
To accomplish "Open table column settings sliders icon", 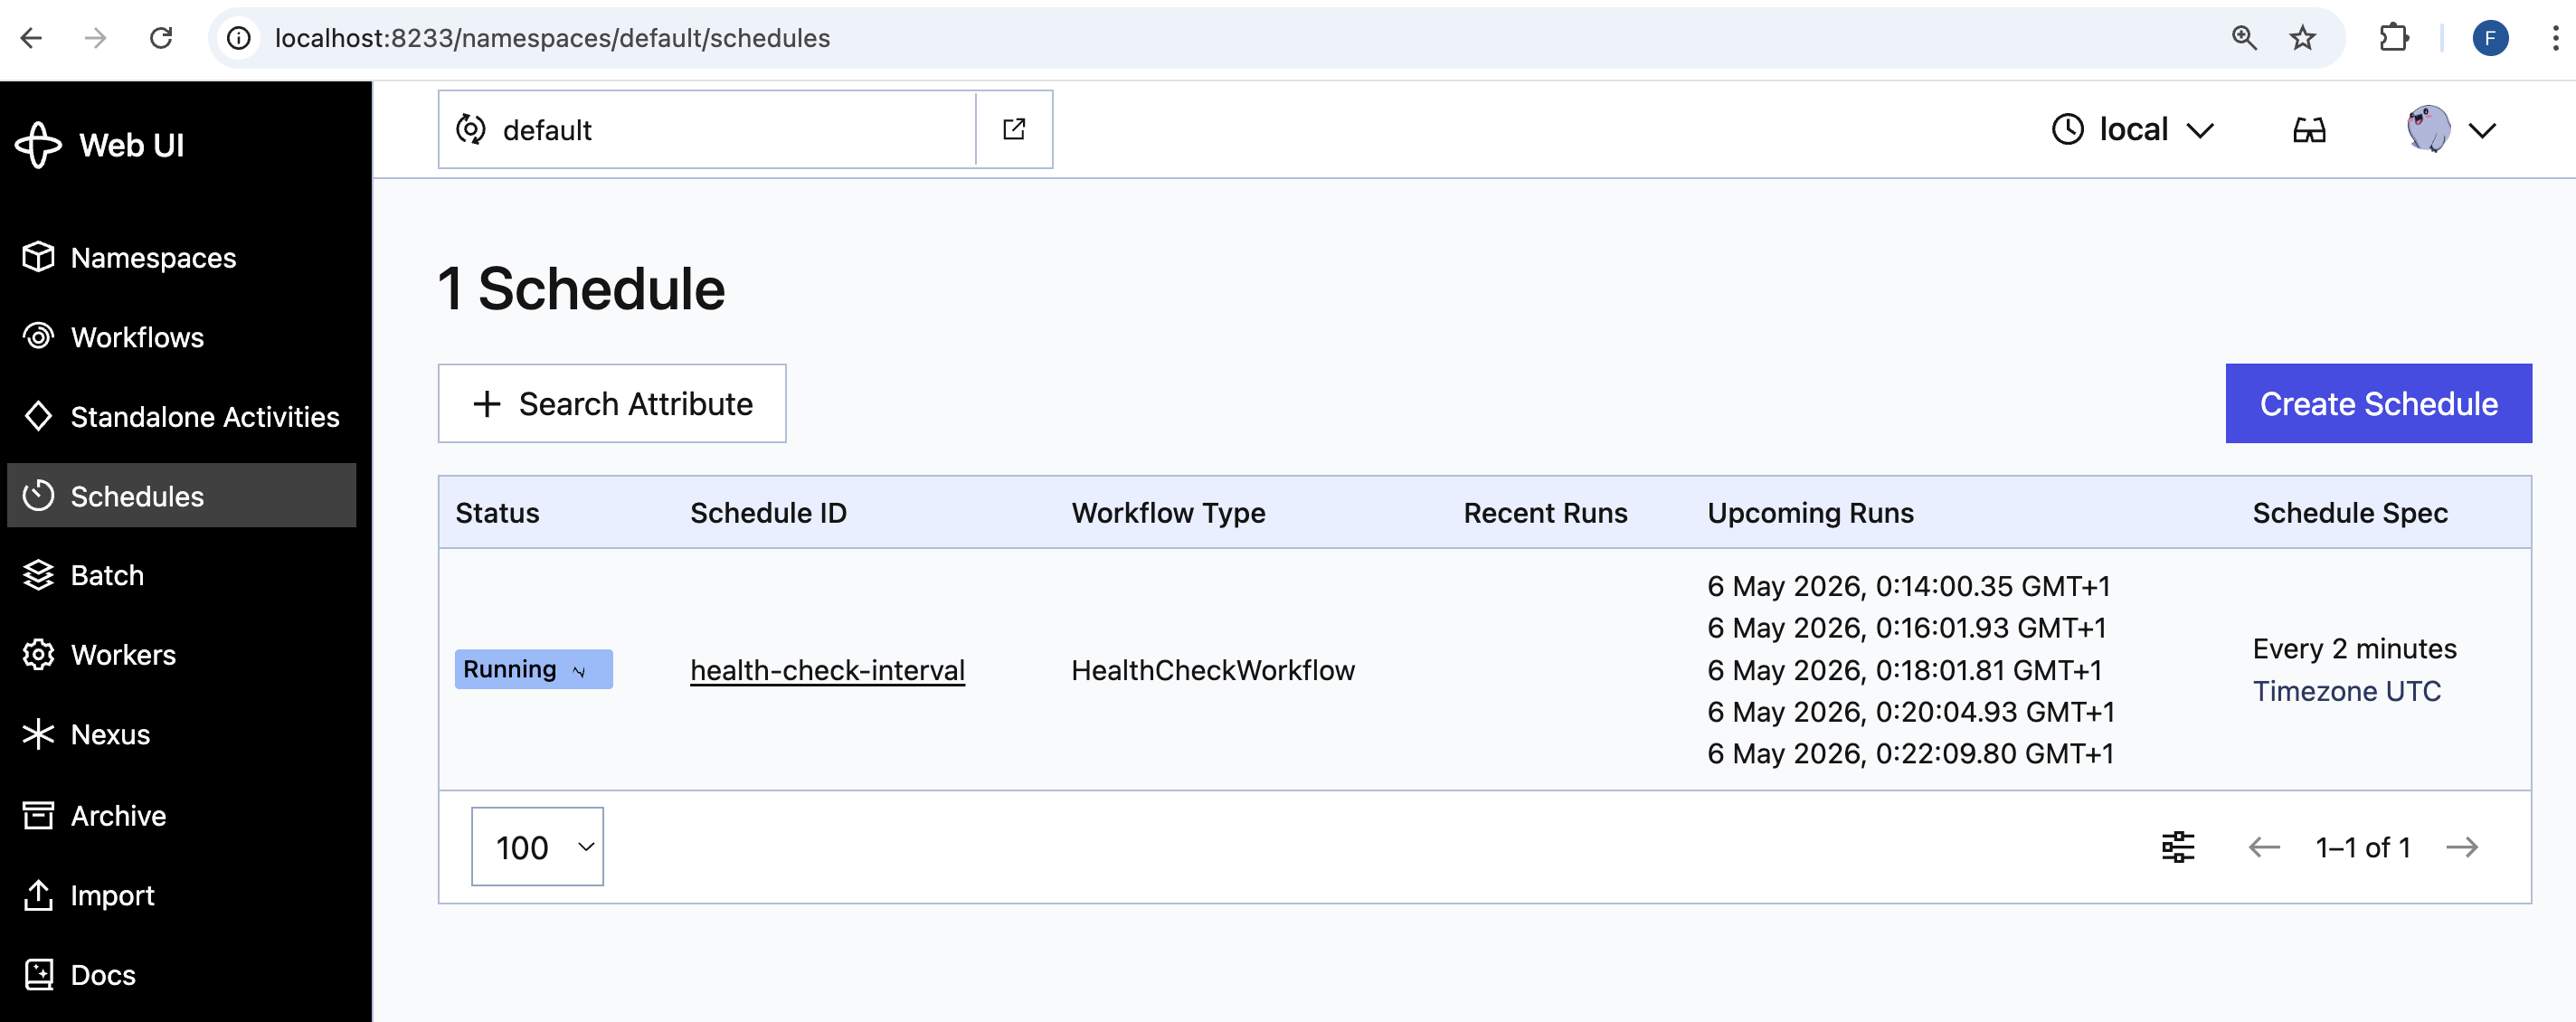I will (x=2177, y=847).
